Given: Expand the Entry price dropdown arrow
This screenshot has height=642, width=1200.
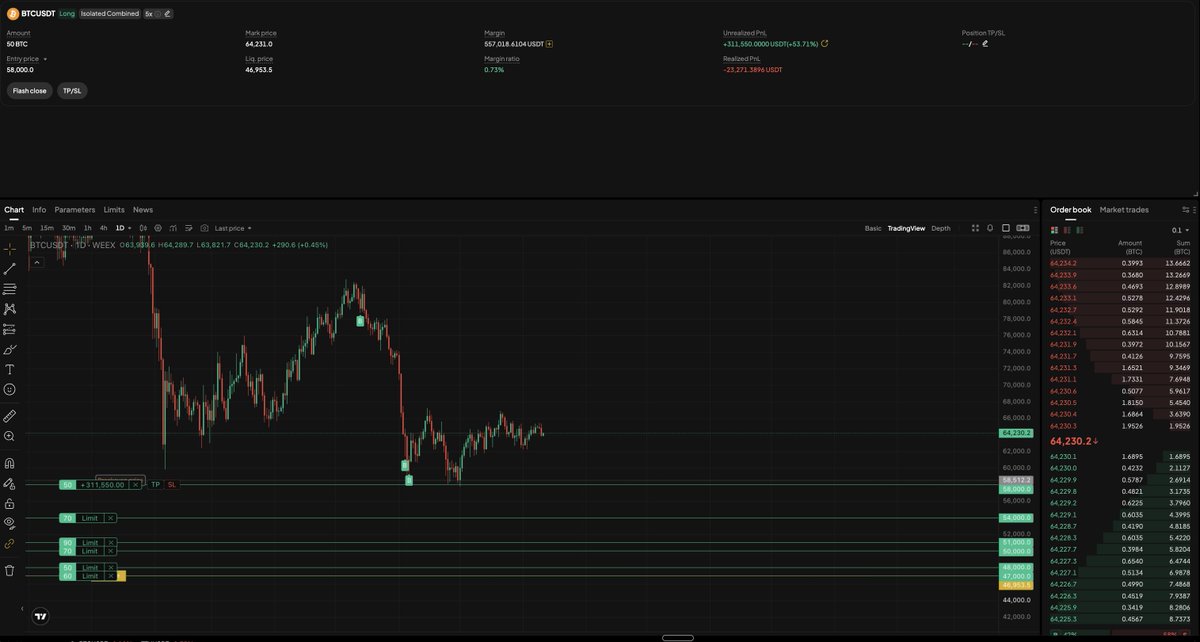Looking at the screenshot, I should [45, 59].
